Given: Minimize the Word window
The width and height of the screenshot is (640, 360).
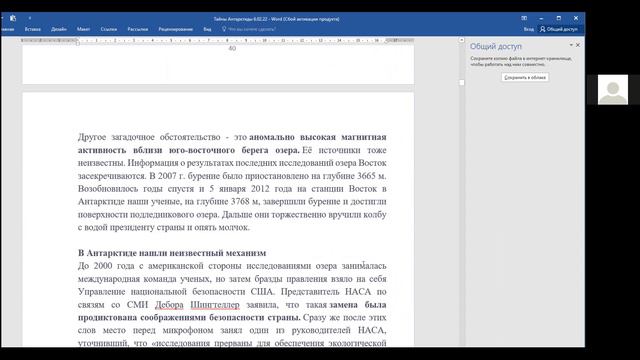Looking at the screenshot, I should [541, 18].
